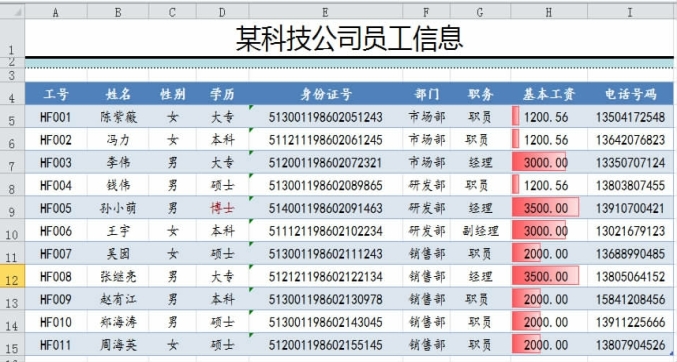
Task: Click the 性别 header cell
Action: [x=172, y=94]
